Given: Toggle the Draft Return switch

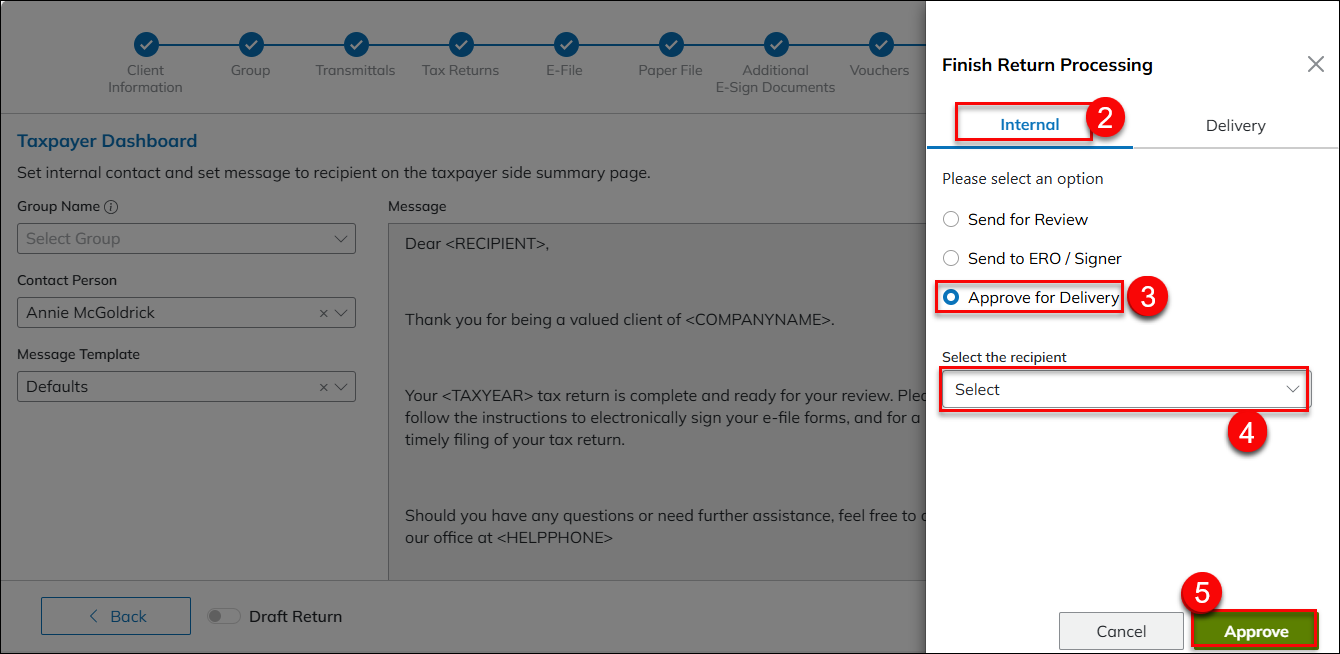Looking at the screenshot, I should coord(223,617).
